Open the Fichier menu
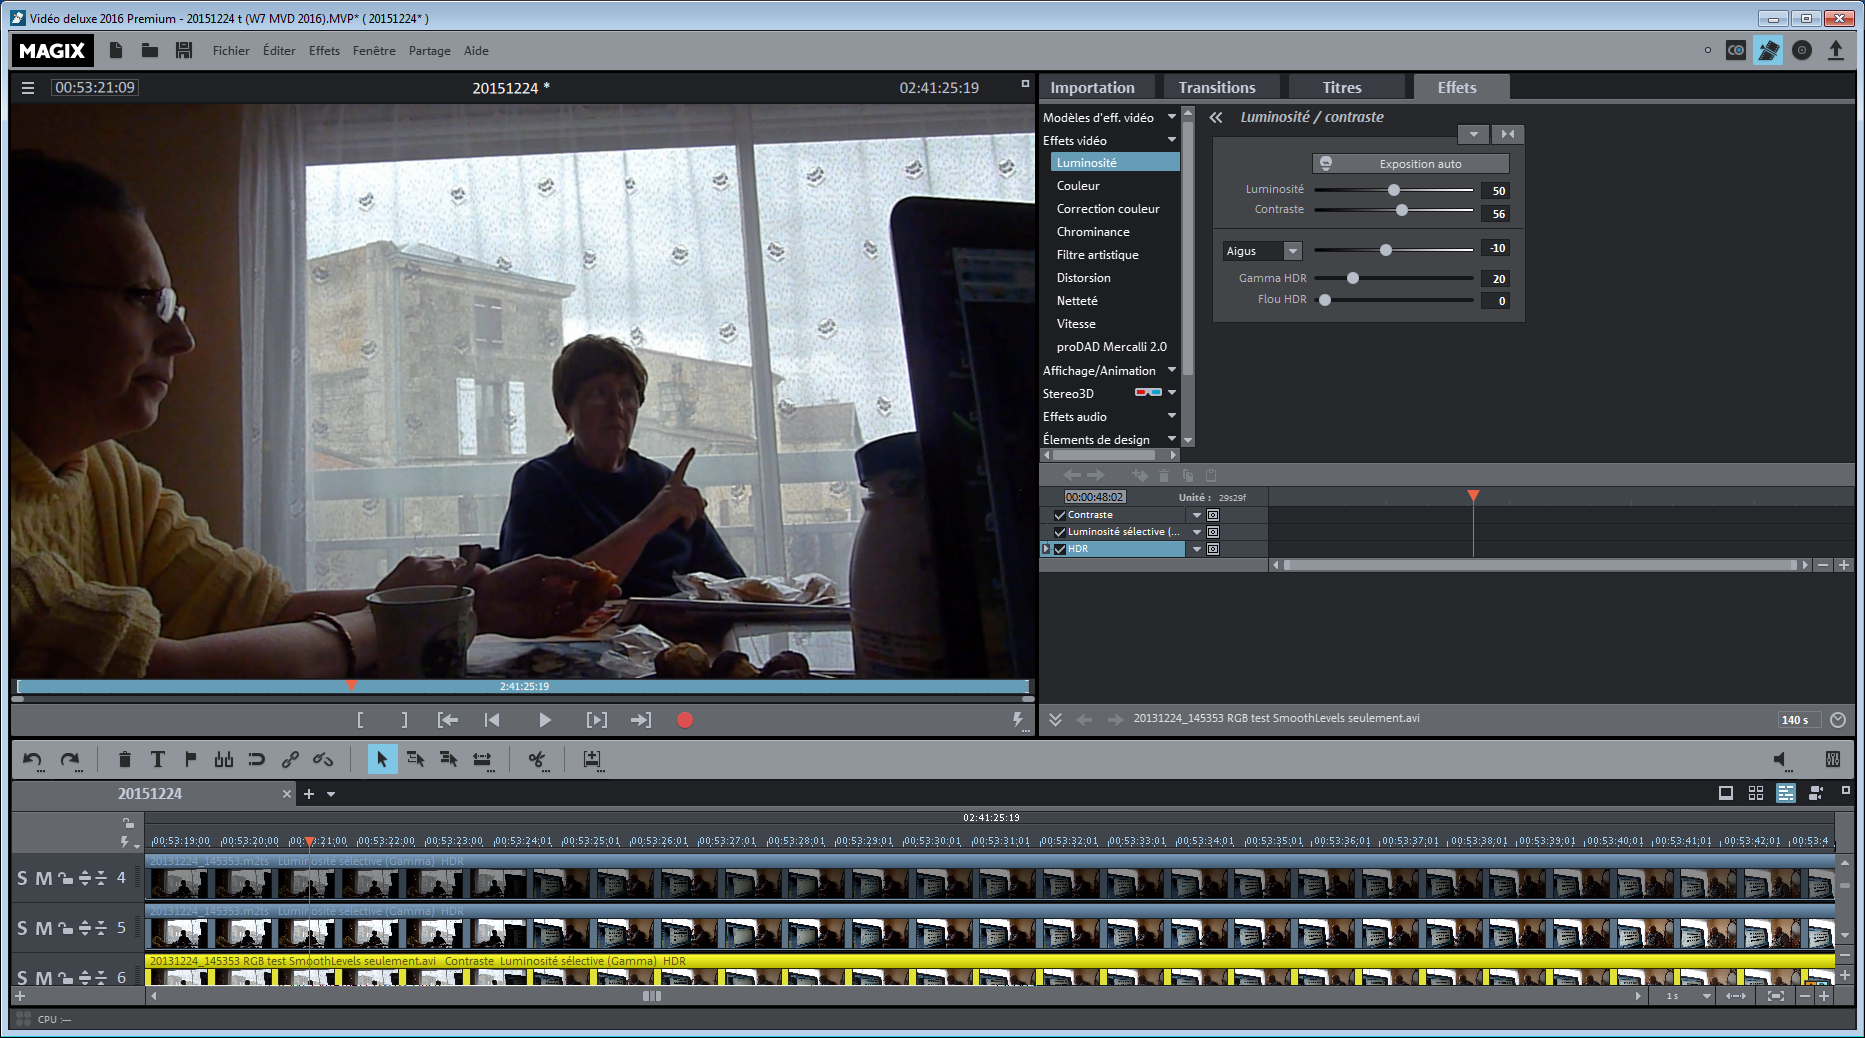This screenshot has width=1865, height=1038. pos(231,51)
